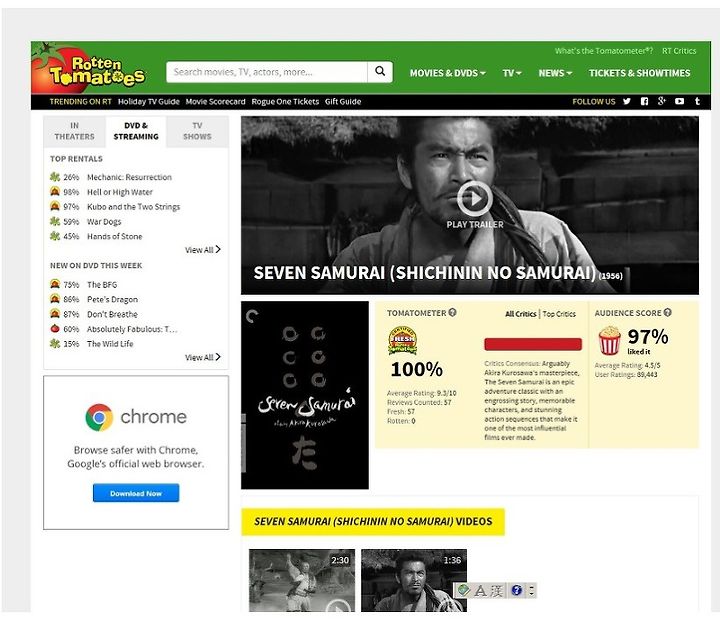Open Rotten Tomatoes Tumblr icon

697,101
